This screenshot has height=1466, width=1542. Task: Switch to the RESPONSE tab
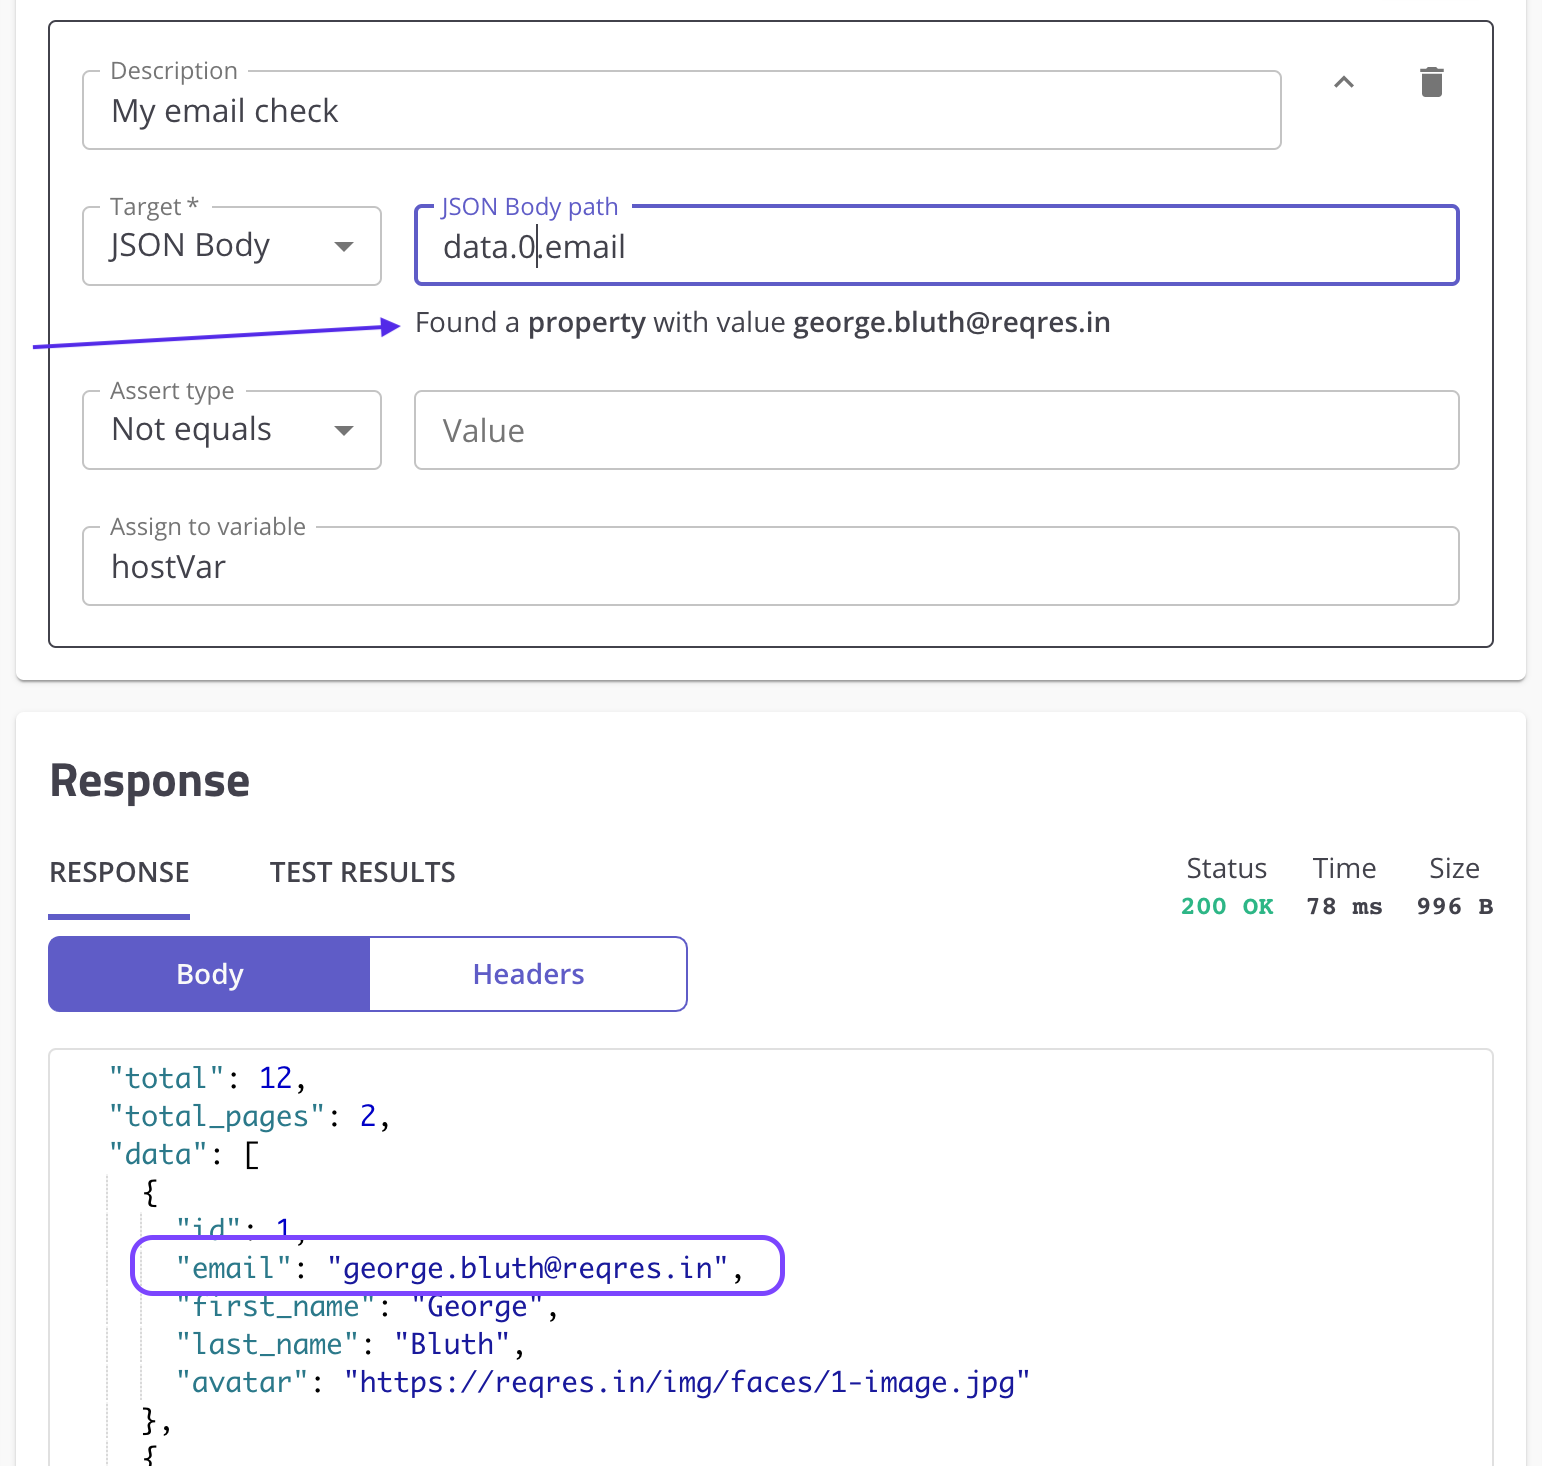click(119, 873)
